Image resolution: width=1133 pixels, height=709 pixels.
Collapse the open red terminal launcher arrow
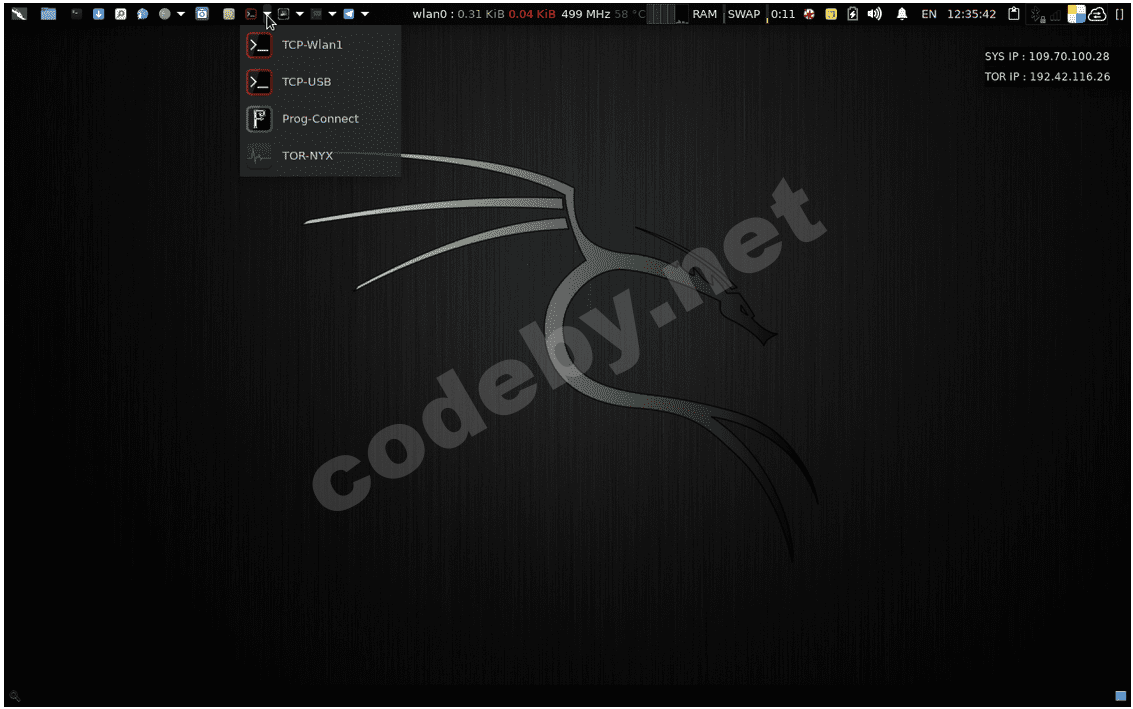(267, 14)
